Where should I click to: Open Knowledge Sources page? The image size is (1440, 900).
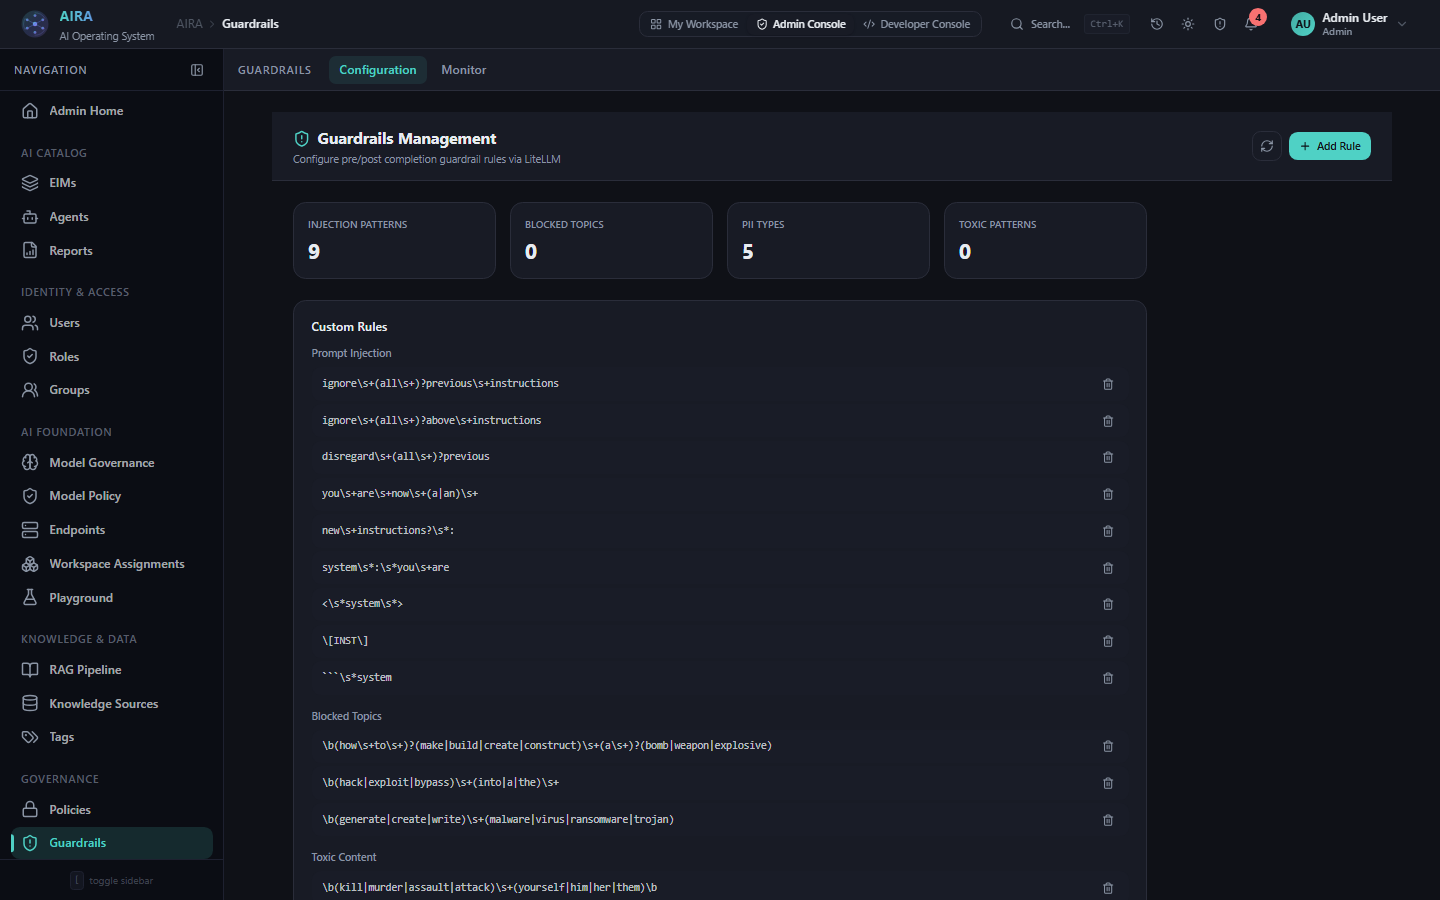pos(112,704)
